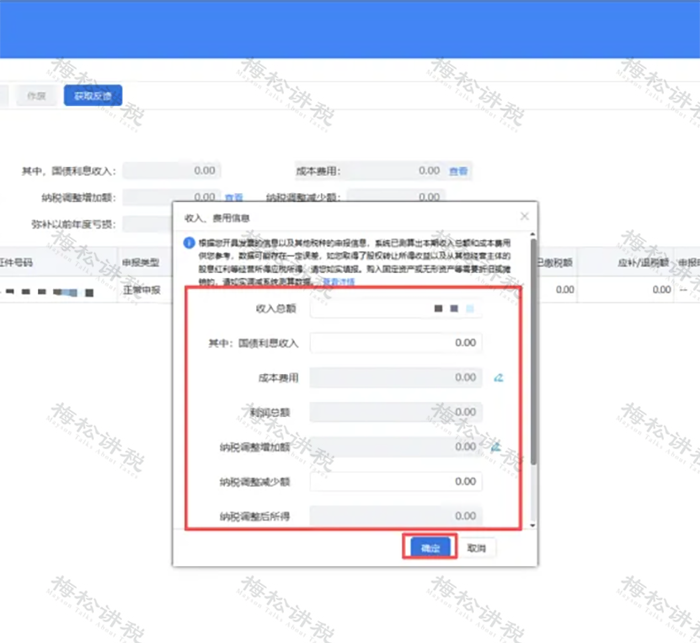Click the 纳税调整增加额 field in dialog
700x643 pixels.
click(x=396, y=447)
